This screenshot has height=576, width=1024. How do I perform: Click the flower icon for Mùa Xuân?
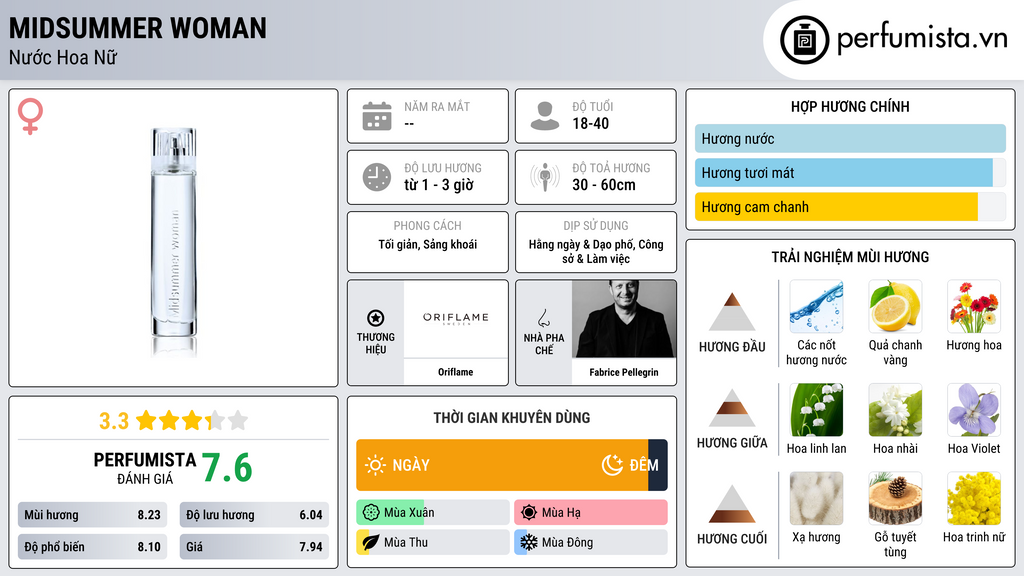coord(371,513)
